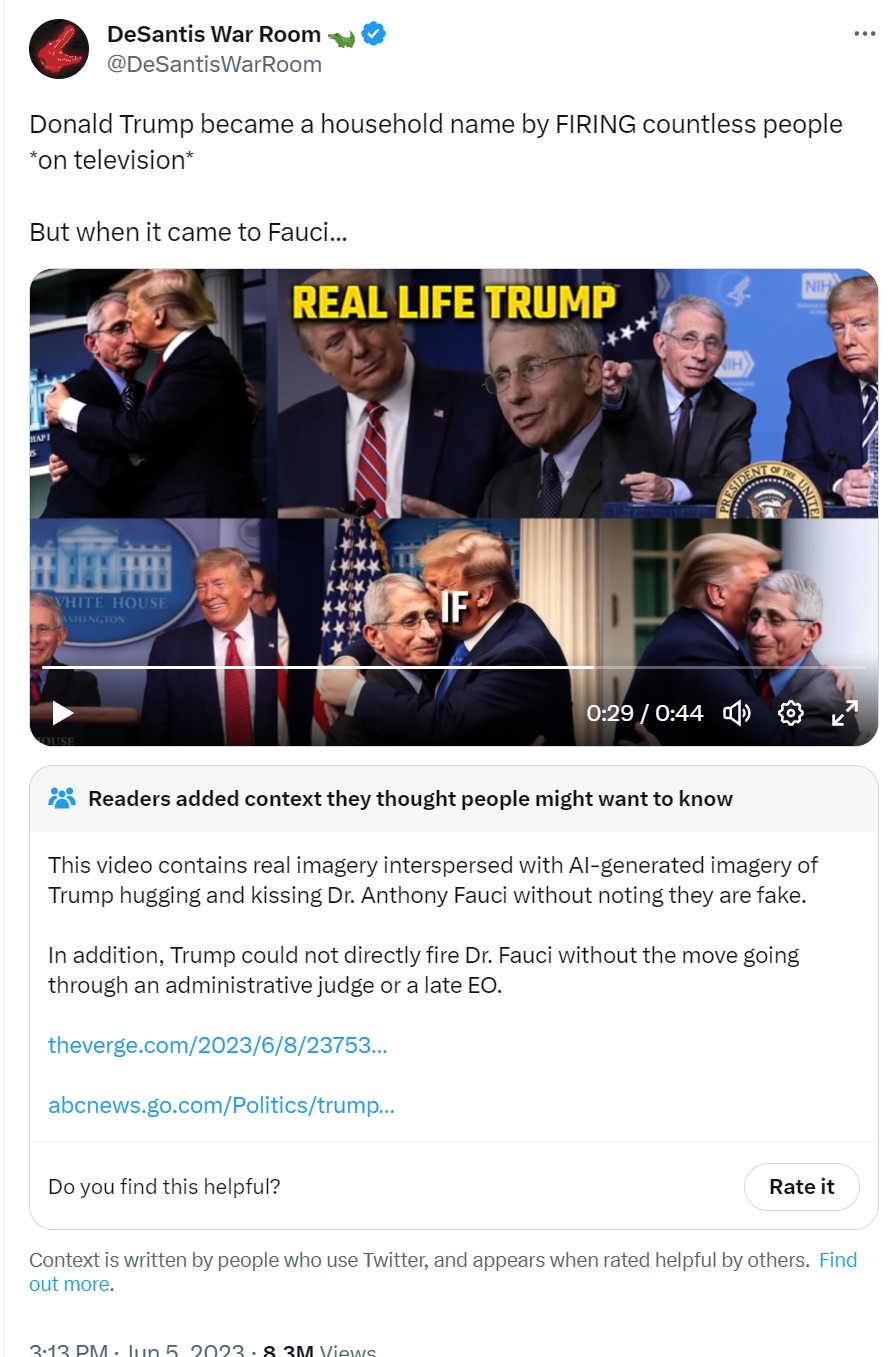Open the theverge.com article link
The width and height of the screenshot is (895, 1357).
tap(217, 1046)
